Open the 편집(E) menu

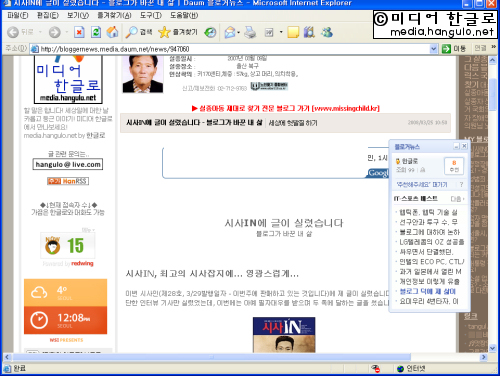coord(48,15)
